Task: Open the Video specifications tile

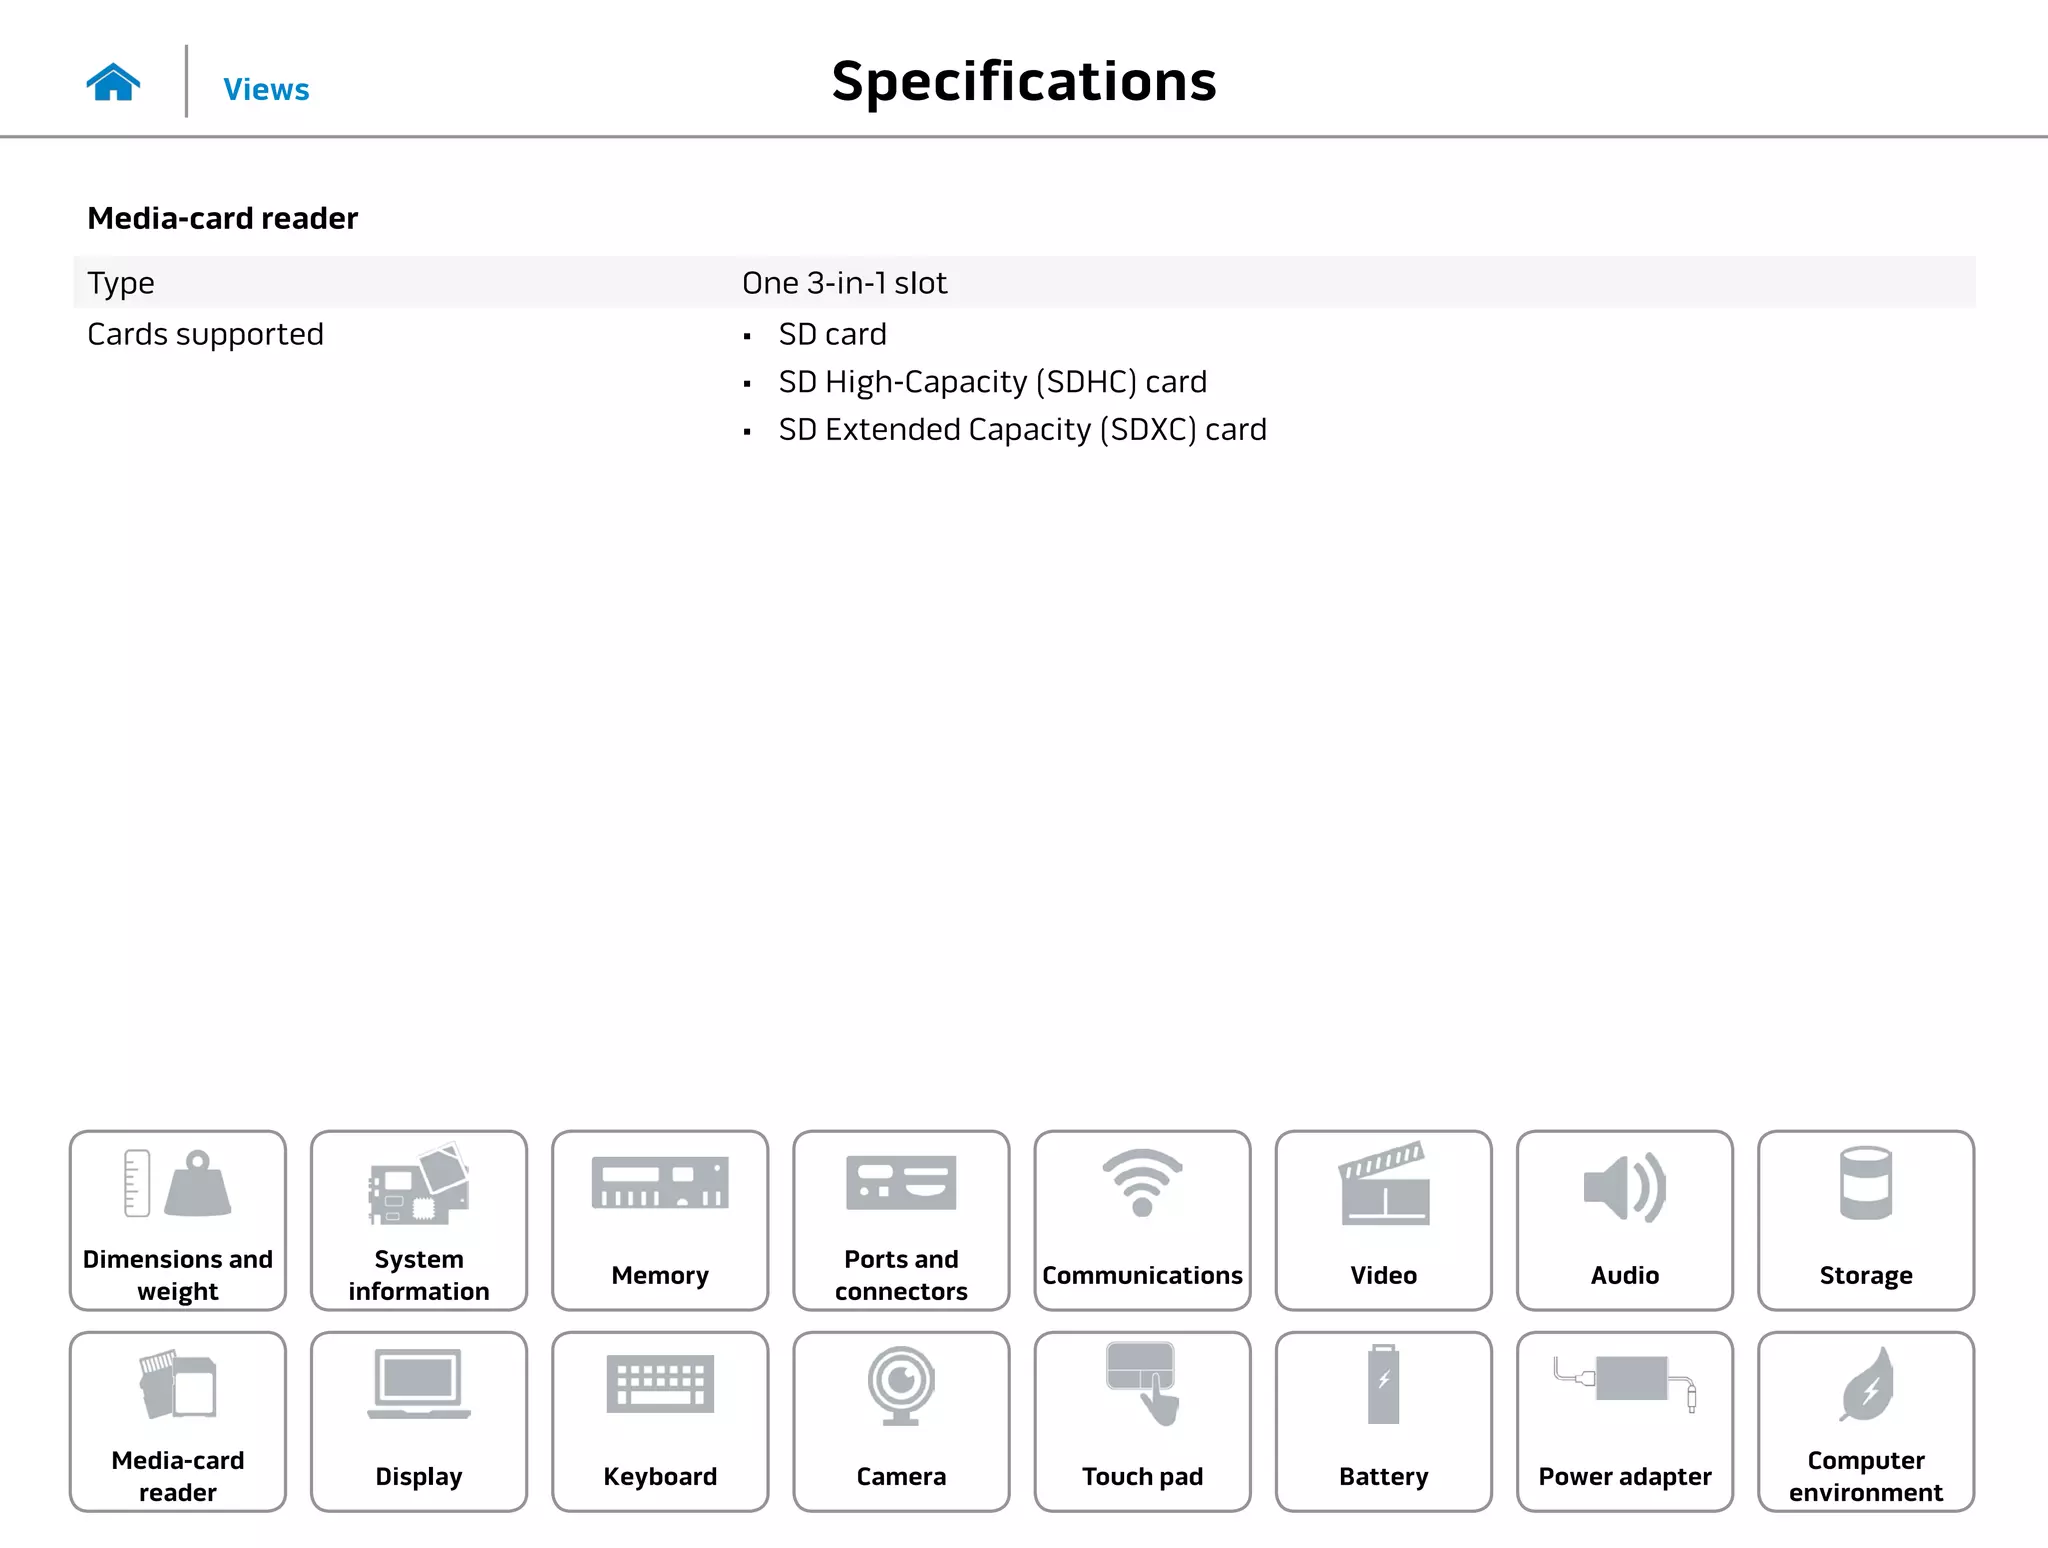Action: click(x=1383, y=1220)
